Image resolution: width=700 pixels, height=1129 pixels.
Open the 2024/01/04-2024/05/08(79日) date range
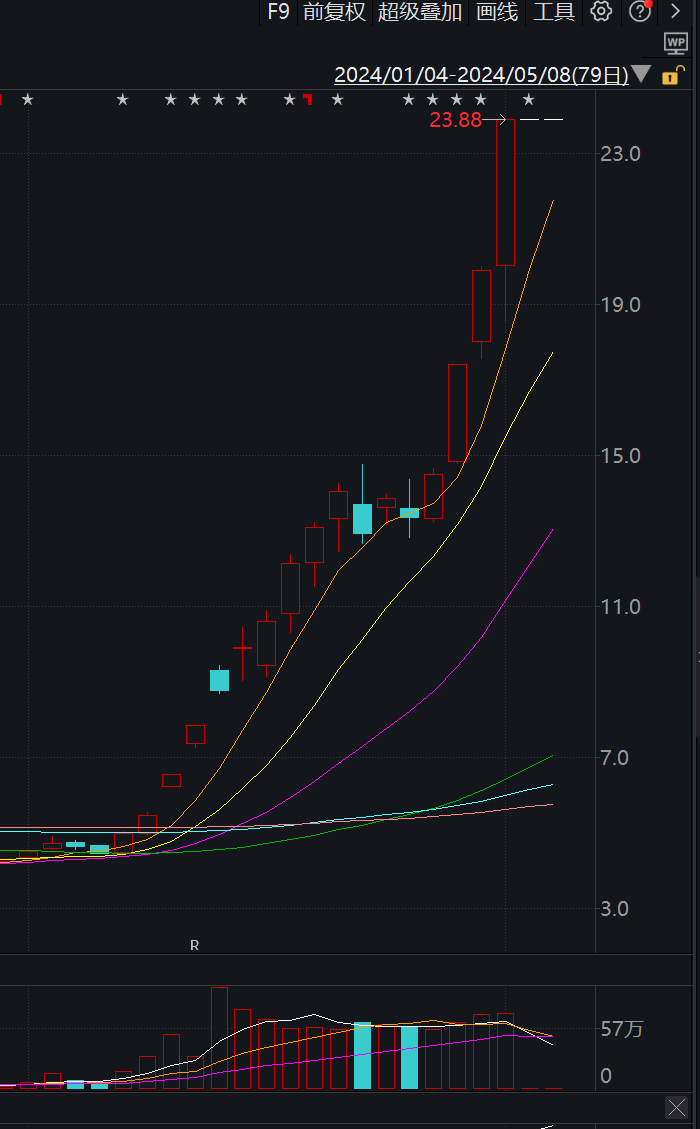coord(481,74)
